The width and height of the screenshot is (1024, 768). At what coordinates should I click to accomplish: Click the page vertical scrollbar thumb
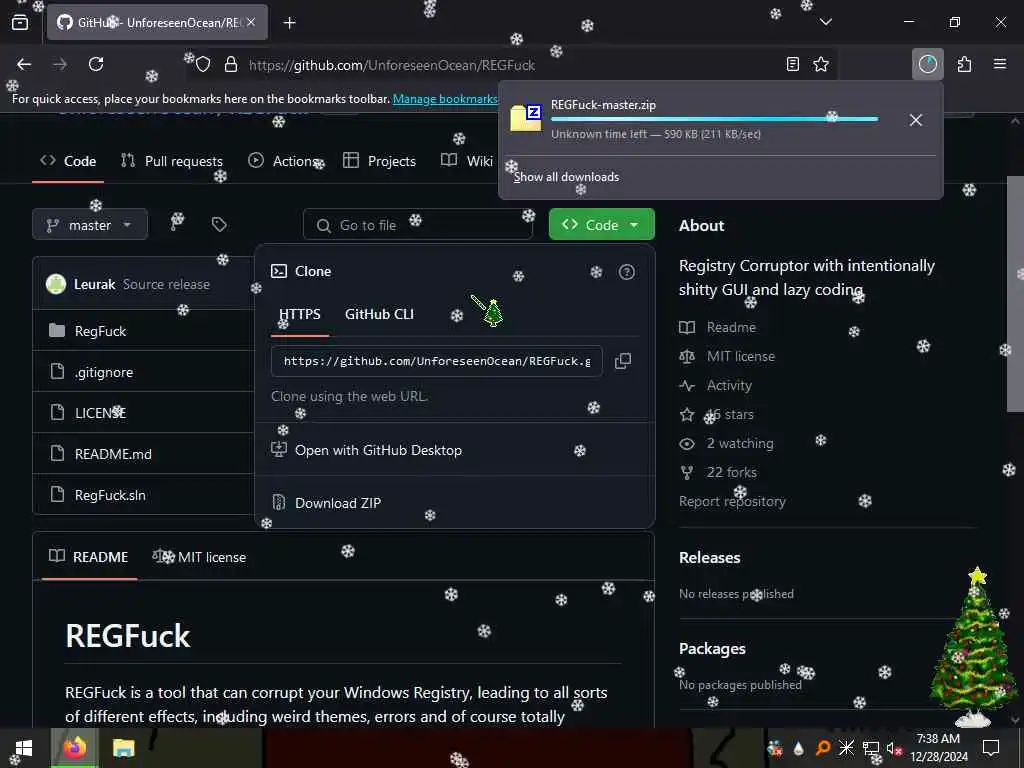1015,293
